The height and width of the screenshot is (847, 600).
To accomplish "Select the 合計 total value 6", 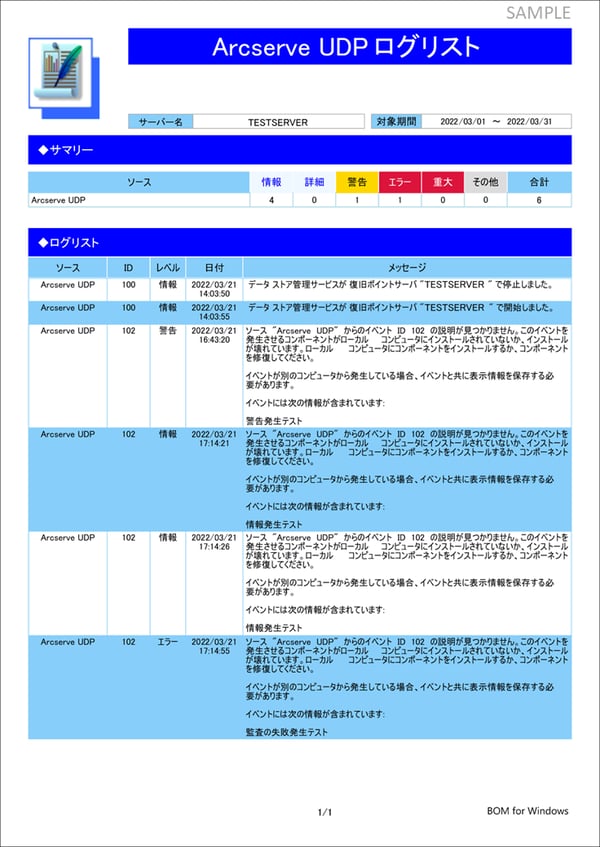I will pyautogui.click(x=539, y=200).
